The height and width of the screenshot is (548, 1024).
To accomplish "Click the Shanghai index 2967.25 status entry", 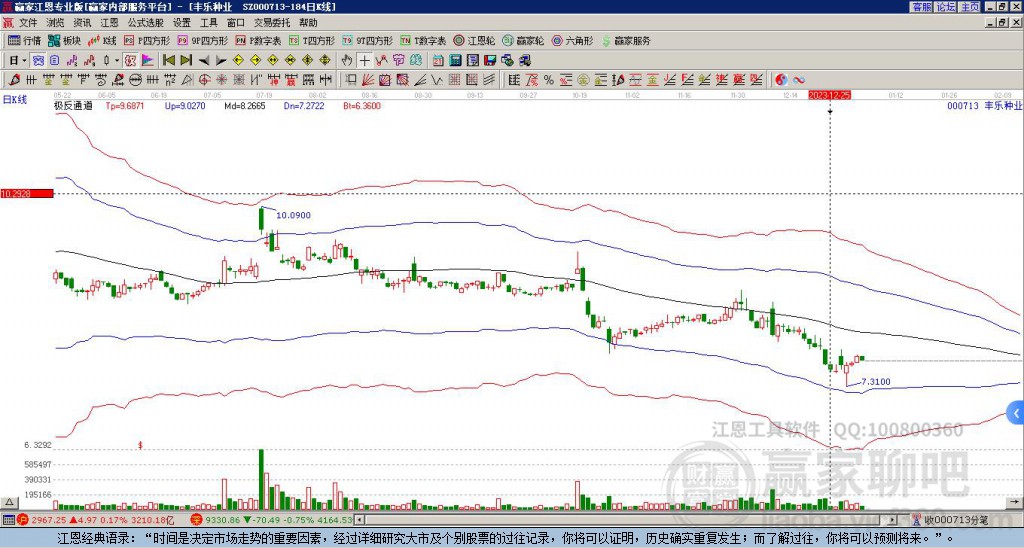I will 95,520.
